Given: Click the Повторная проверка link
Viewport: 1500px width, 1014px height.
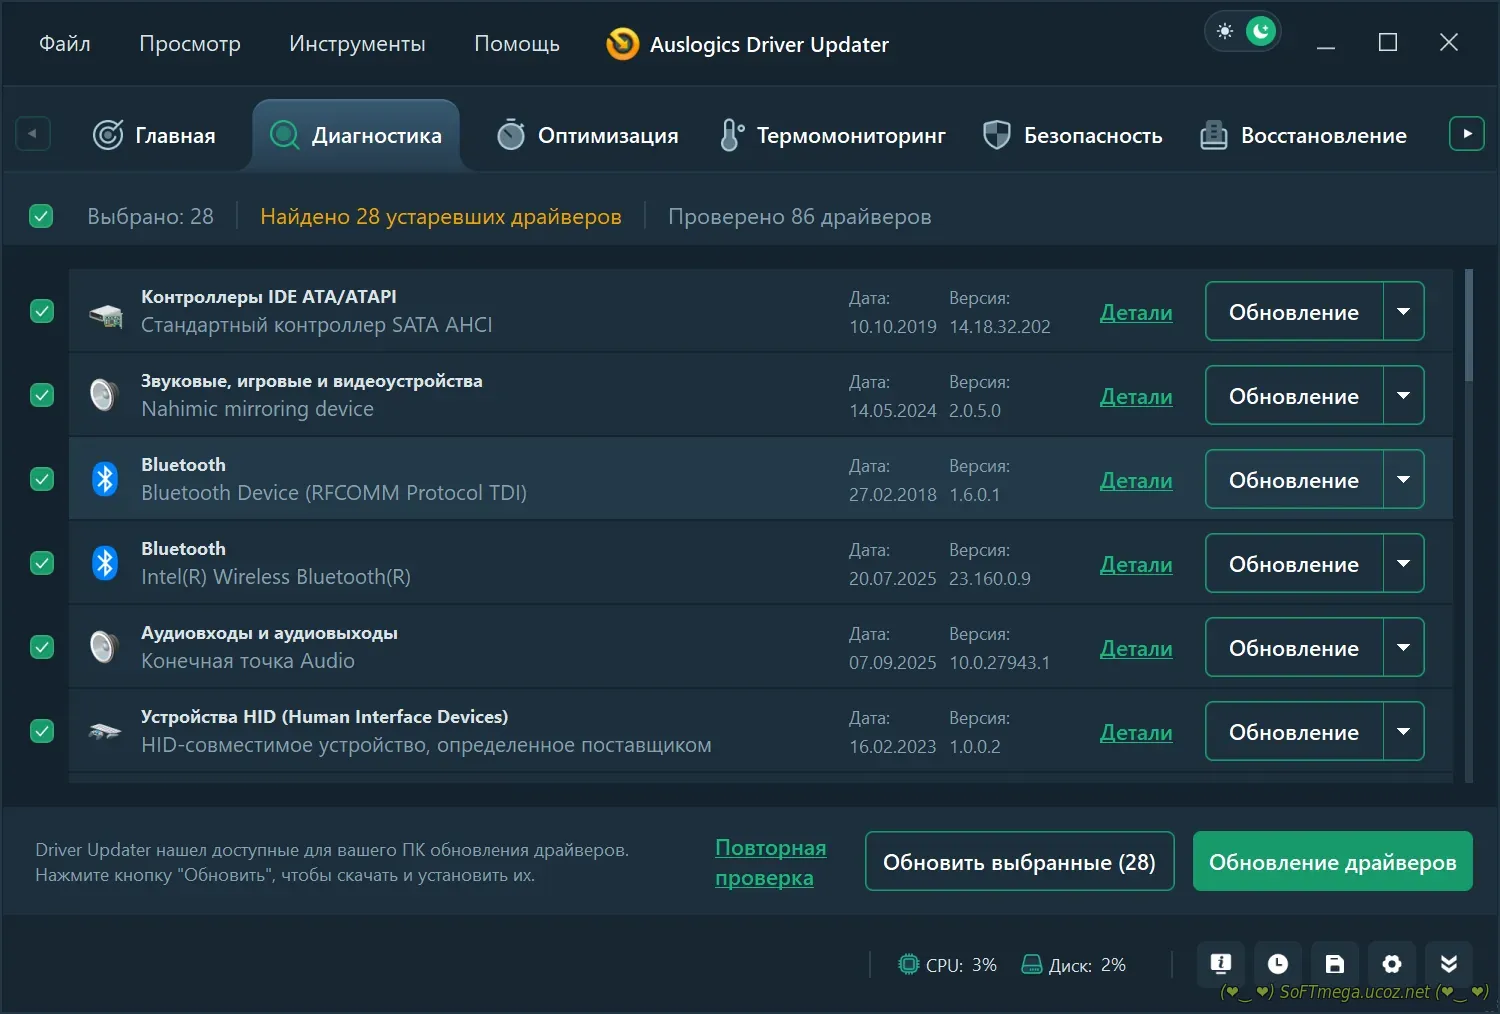Looking at the screenshot, I should click(770, 862).
